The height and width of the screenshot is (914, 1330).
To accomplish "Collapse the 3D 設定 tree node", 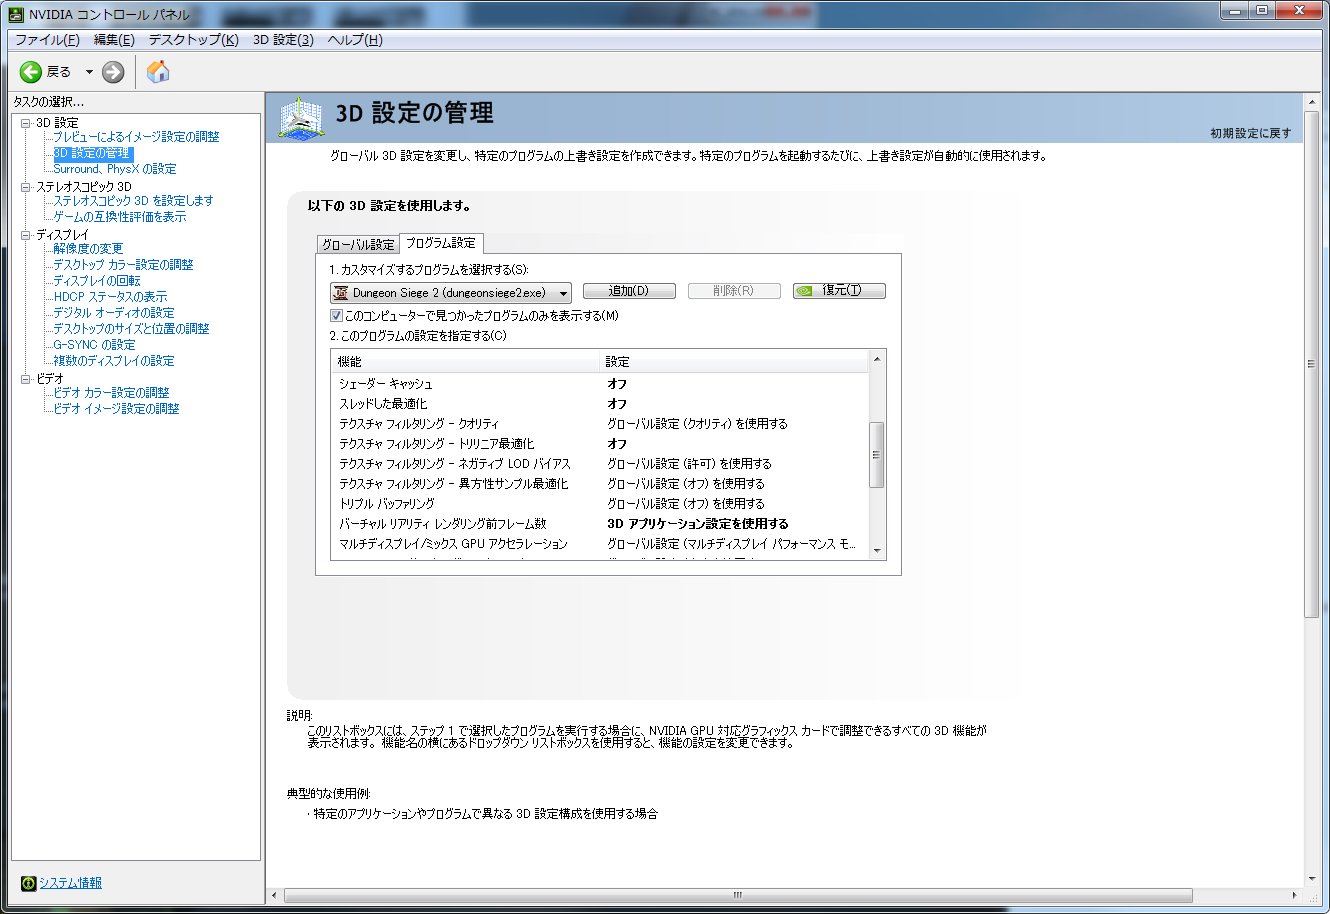I will 26,123.
